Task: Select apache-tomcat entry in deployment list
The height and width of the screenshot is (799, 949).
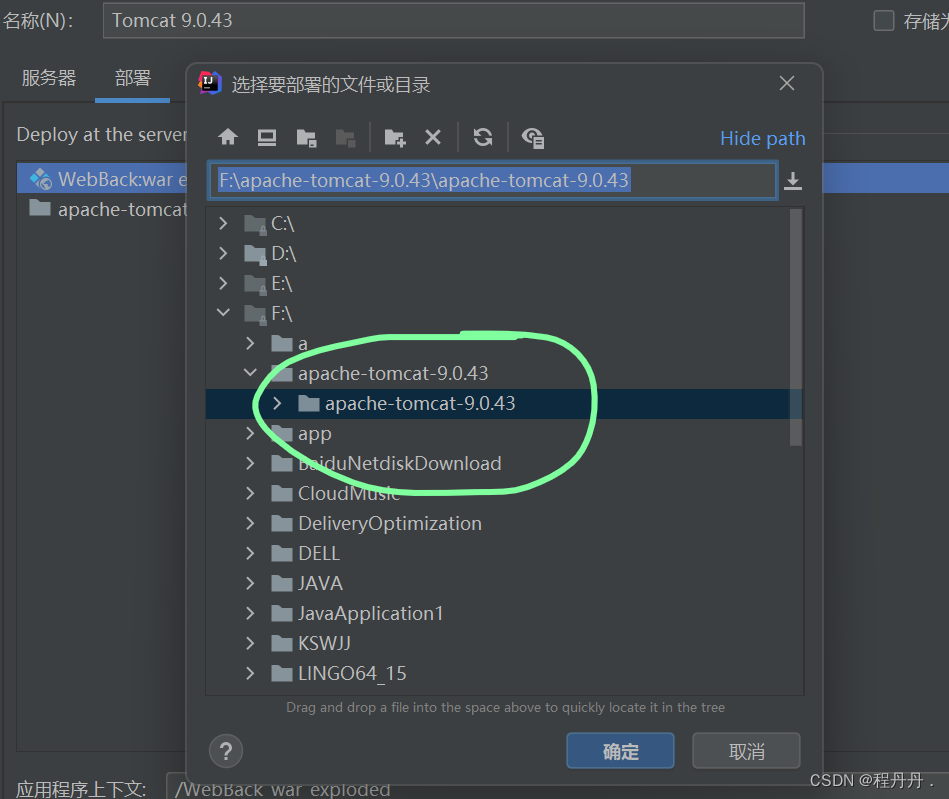Action: pyautogui.click(x=103, y=209)
